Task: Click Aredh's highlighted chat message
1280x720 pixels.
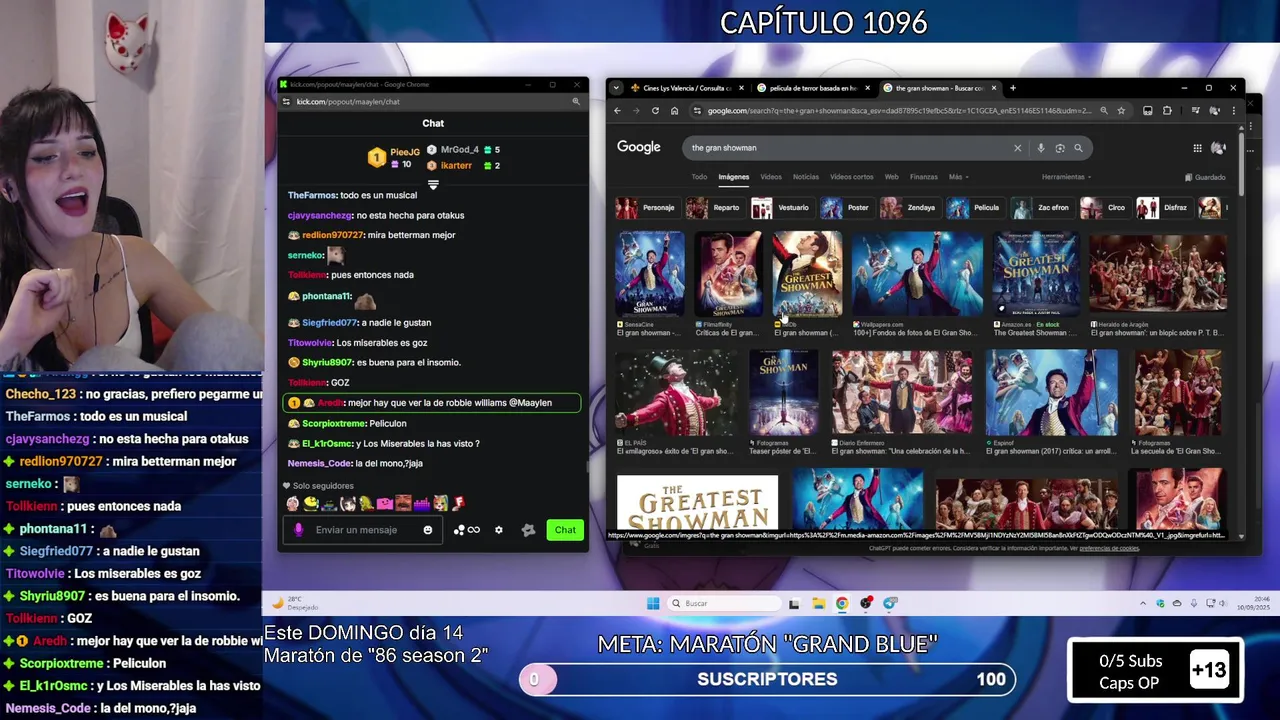Action: [432, 403]
